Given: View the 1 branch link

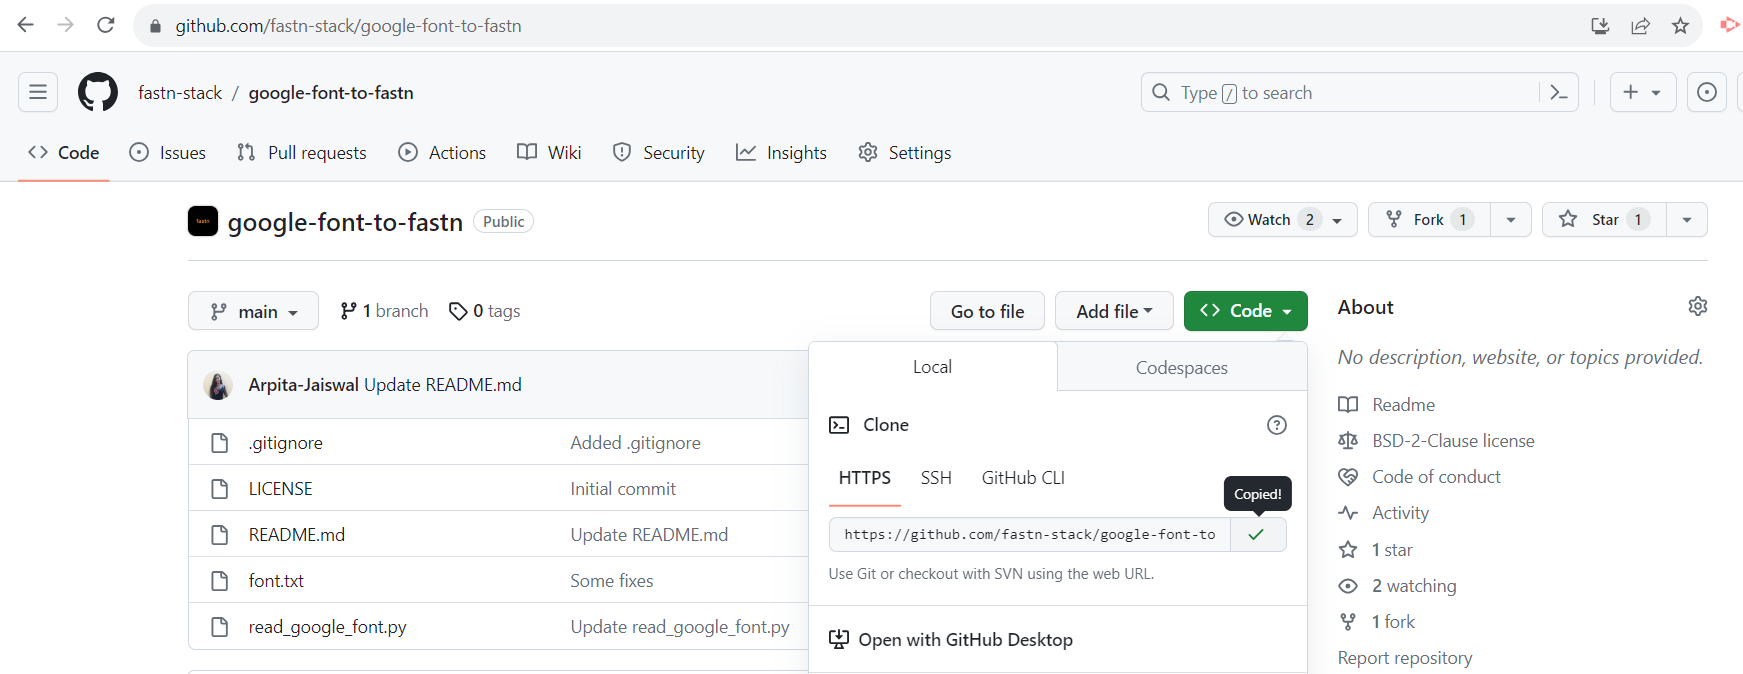Looking at the screenshot, I should (384, 311).
